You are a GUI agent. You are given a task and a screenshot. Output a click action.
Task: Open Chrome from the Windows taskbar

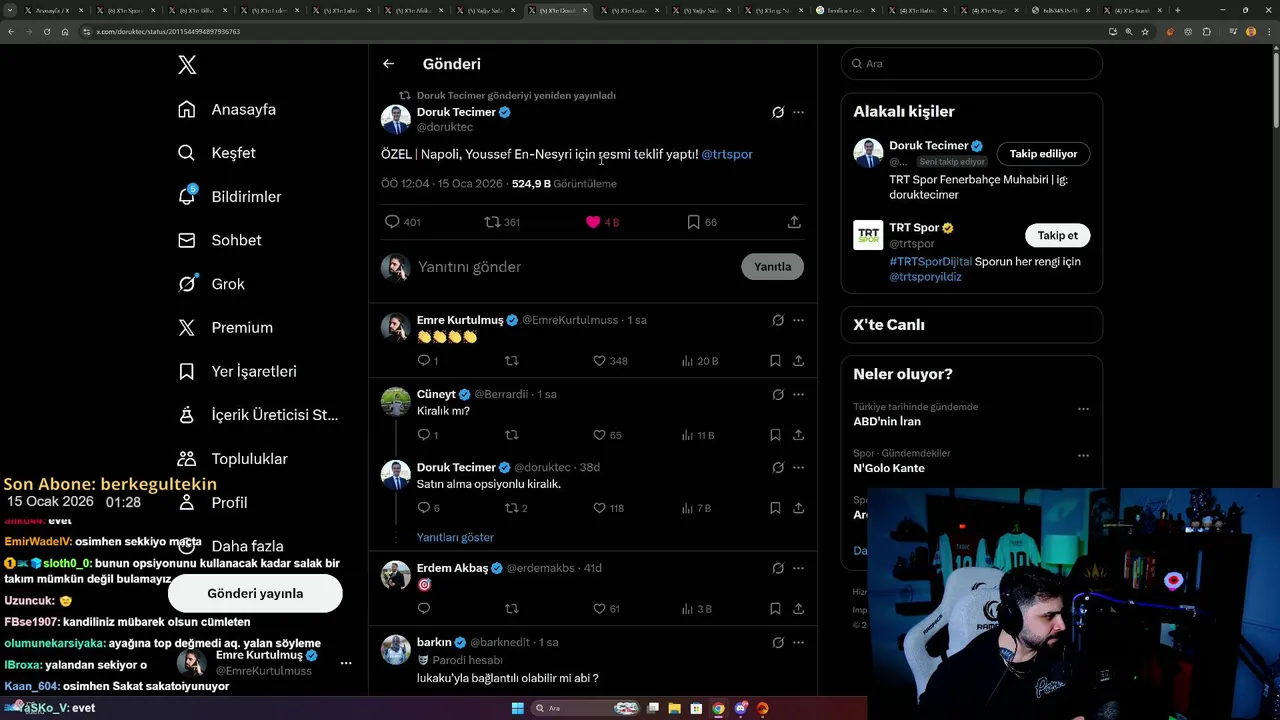718,708
